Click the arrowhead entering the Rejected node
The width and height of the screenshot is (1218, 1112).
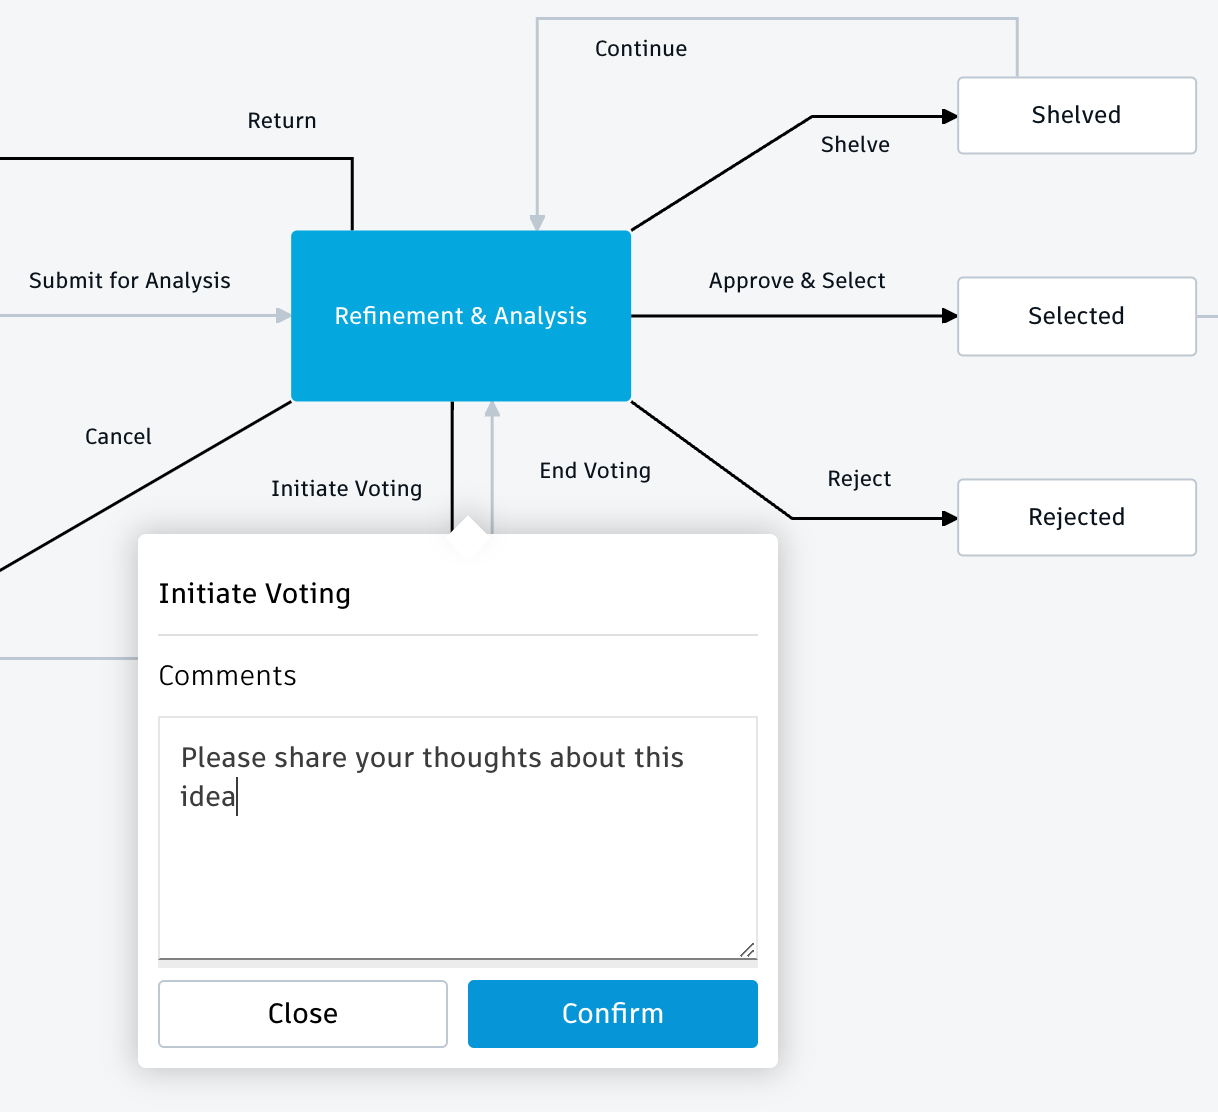[950, 518]
